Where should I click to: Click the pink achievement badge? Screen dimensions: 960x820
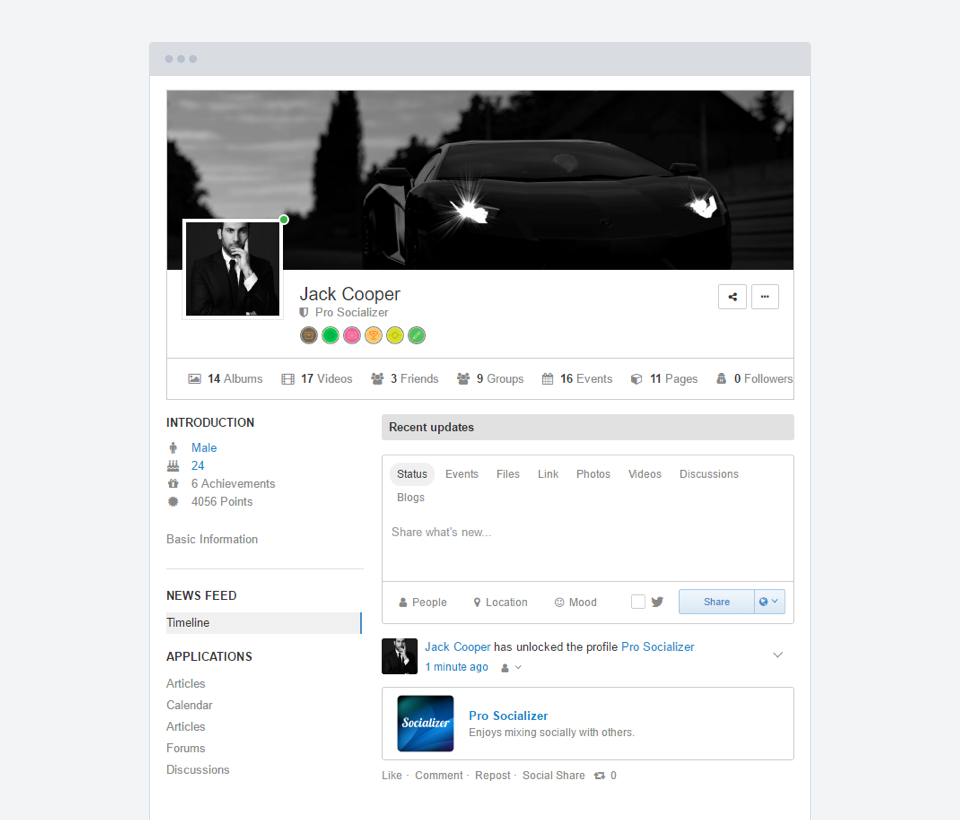click(352, 335)
